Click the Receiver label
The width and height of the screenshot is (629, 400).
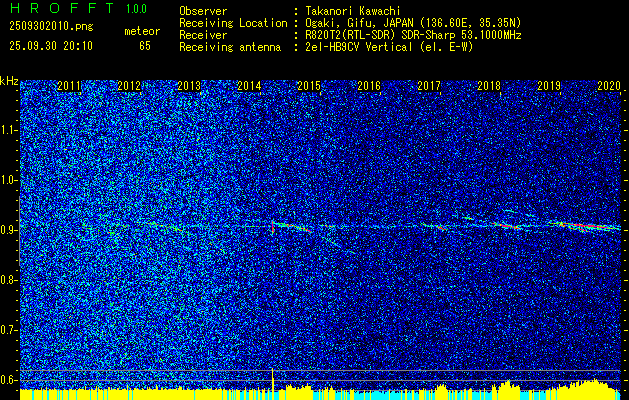pos(203,35)
